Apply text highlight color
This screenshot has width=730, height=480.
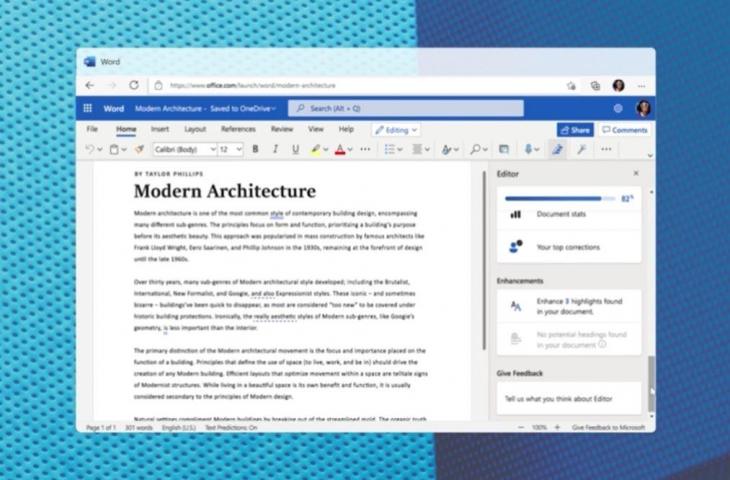[x=316, y=149]
